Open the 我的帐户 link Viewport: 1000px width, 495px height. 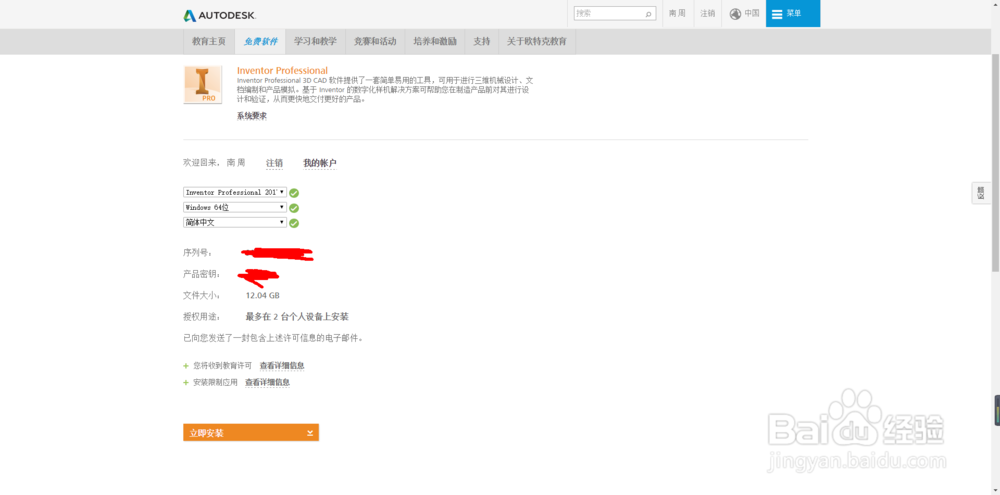(320, 163)
